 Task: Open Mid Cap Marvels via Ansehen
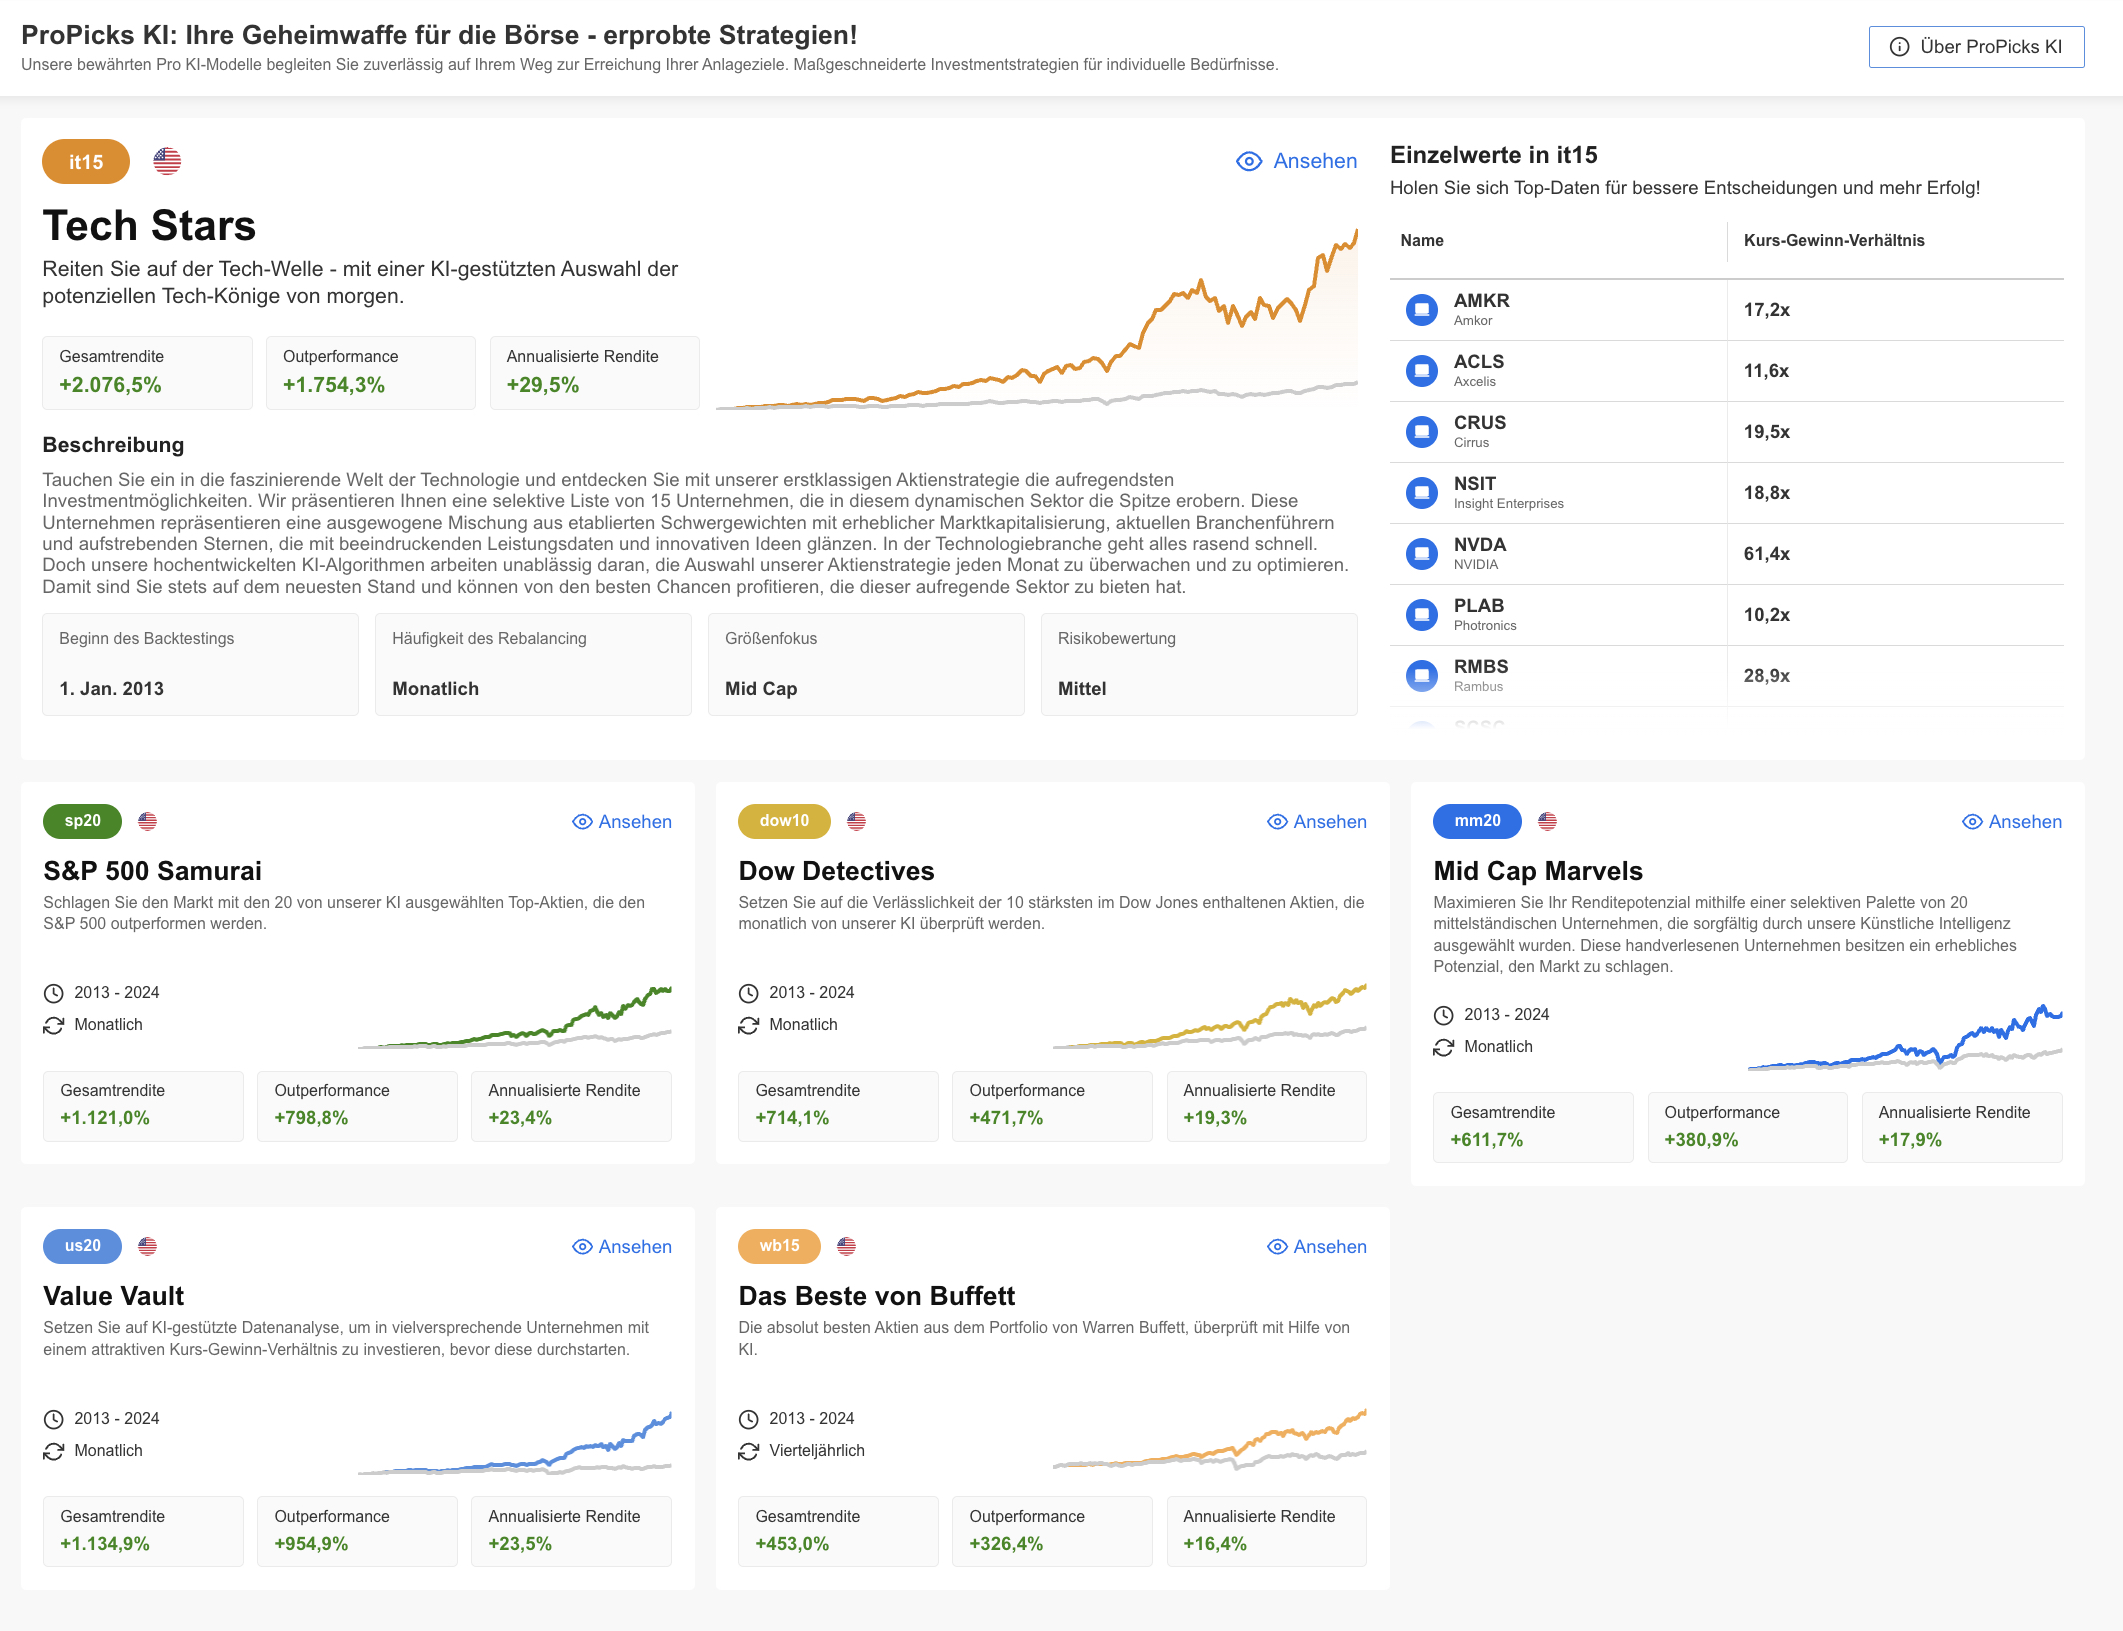tap(2012, 822)
